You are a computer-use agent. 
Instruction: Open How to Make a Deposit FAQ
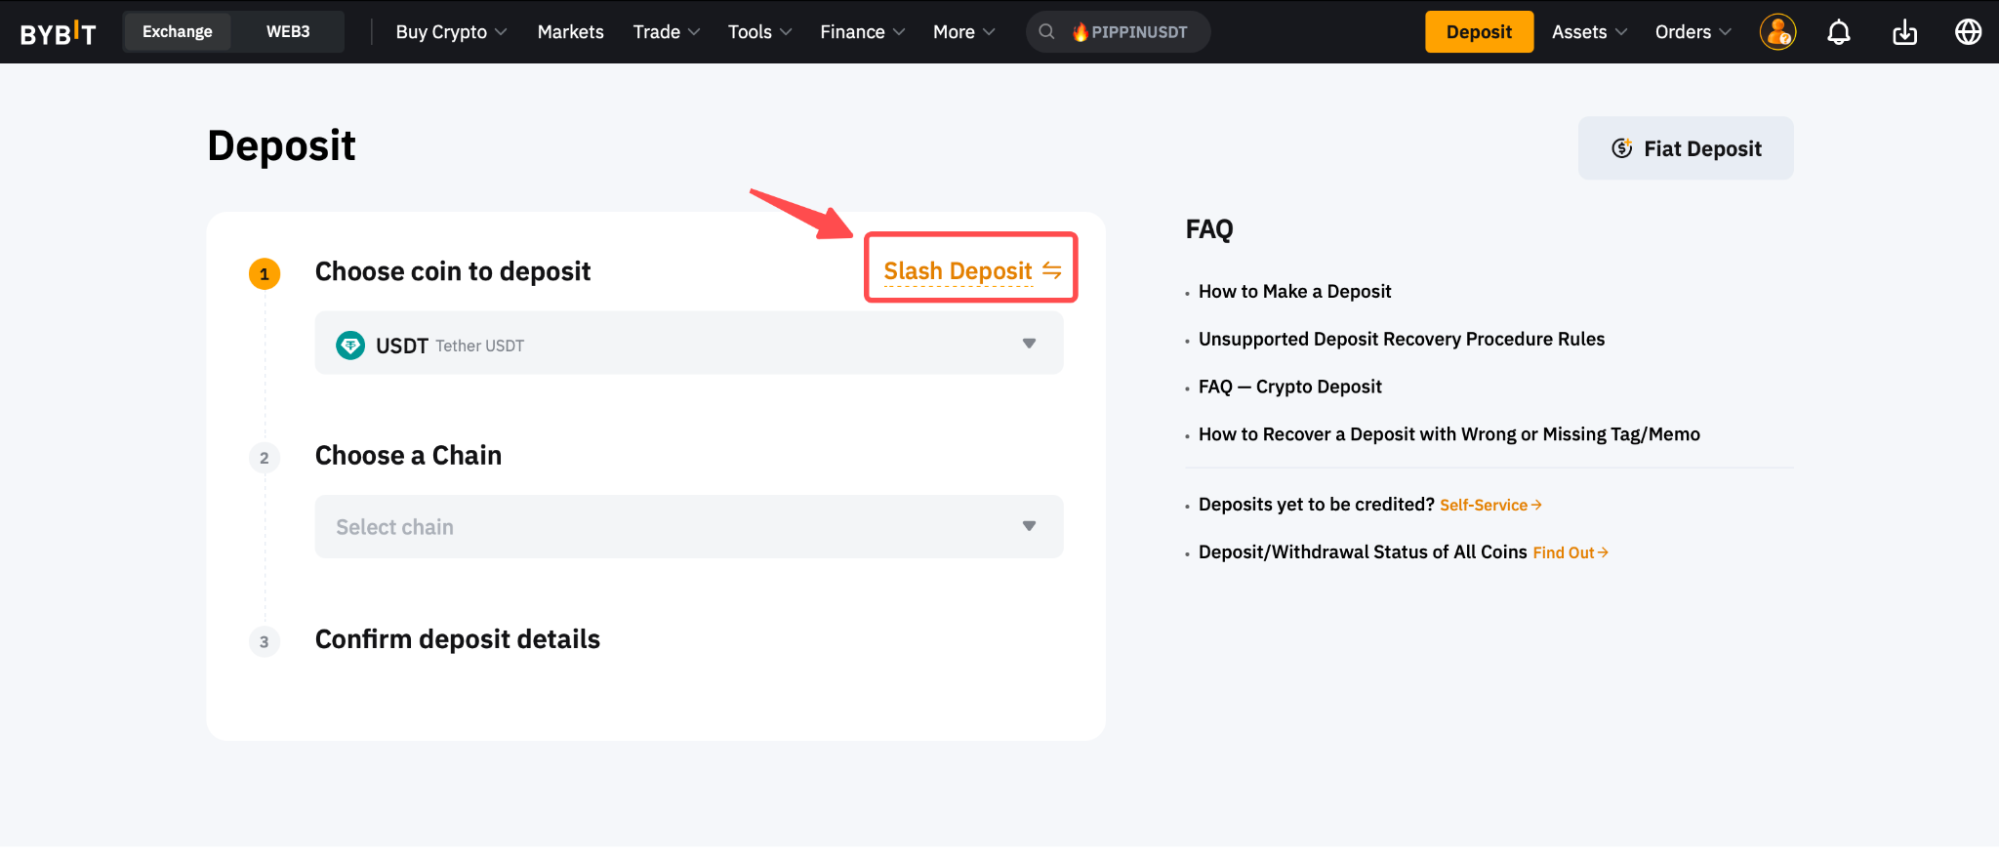click(1294, 292)
